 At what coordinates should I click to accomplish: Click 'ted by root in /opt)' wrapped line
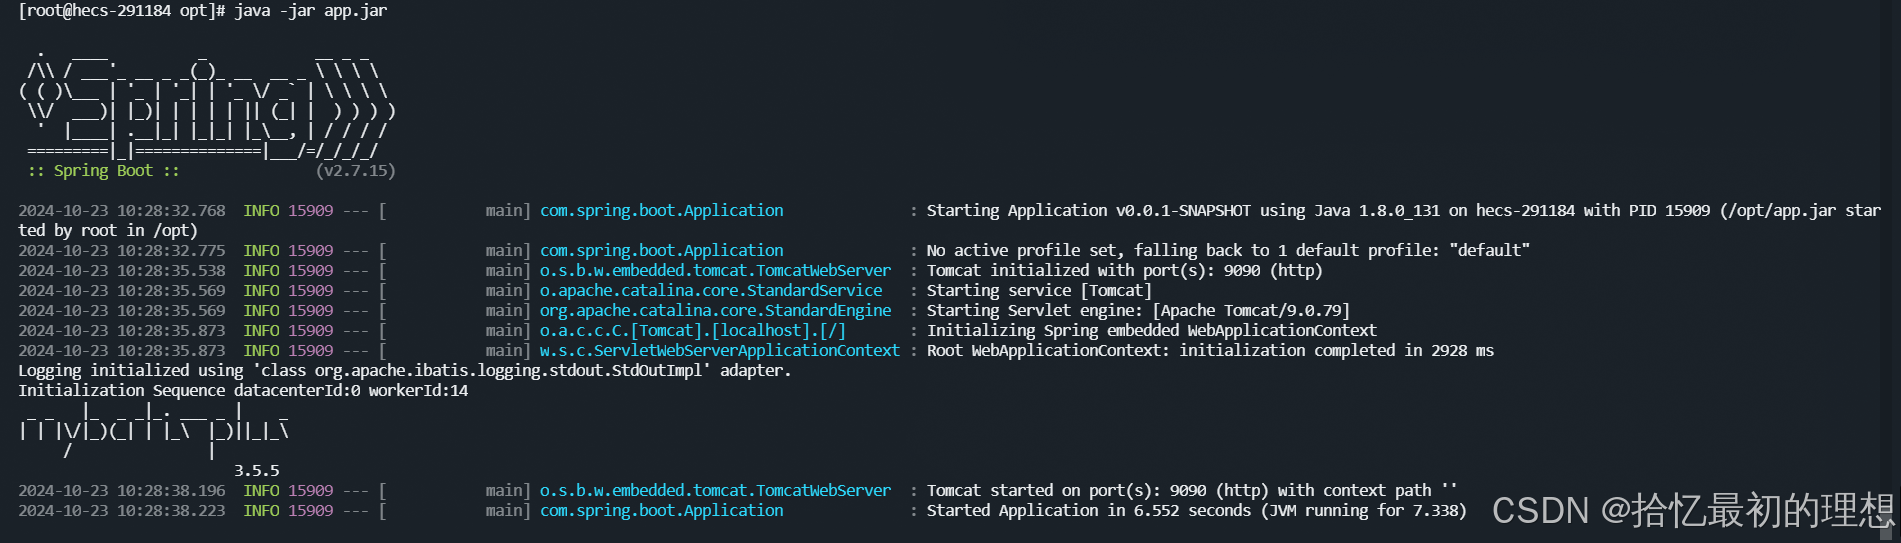click(108, 231)
